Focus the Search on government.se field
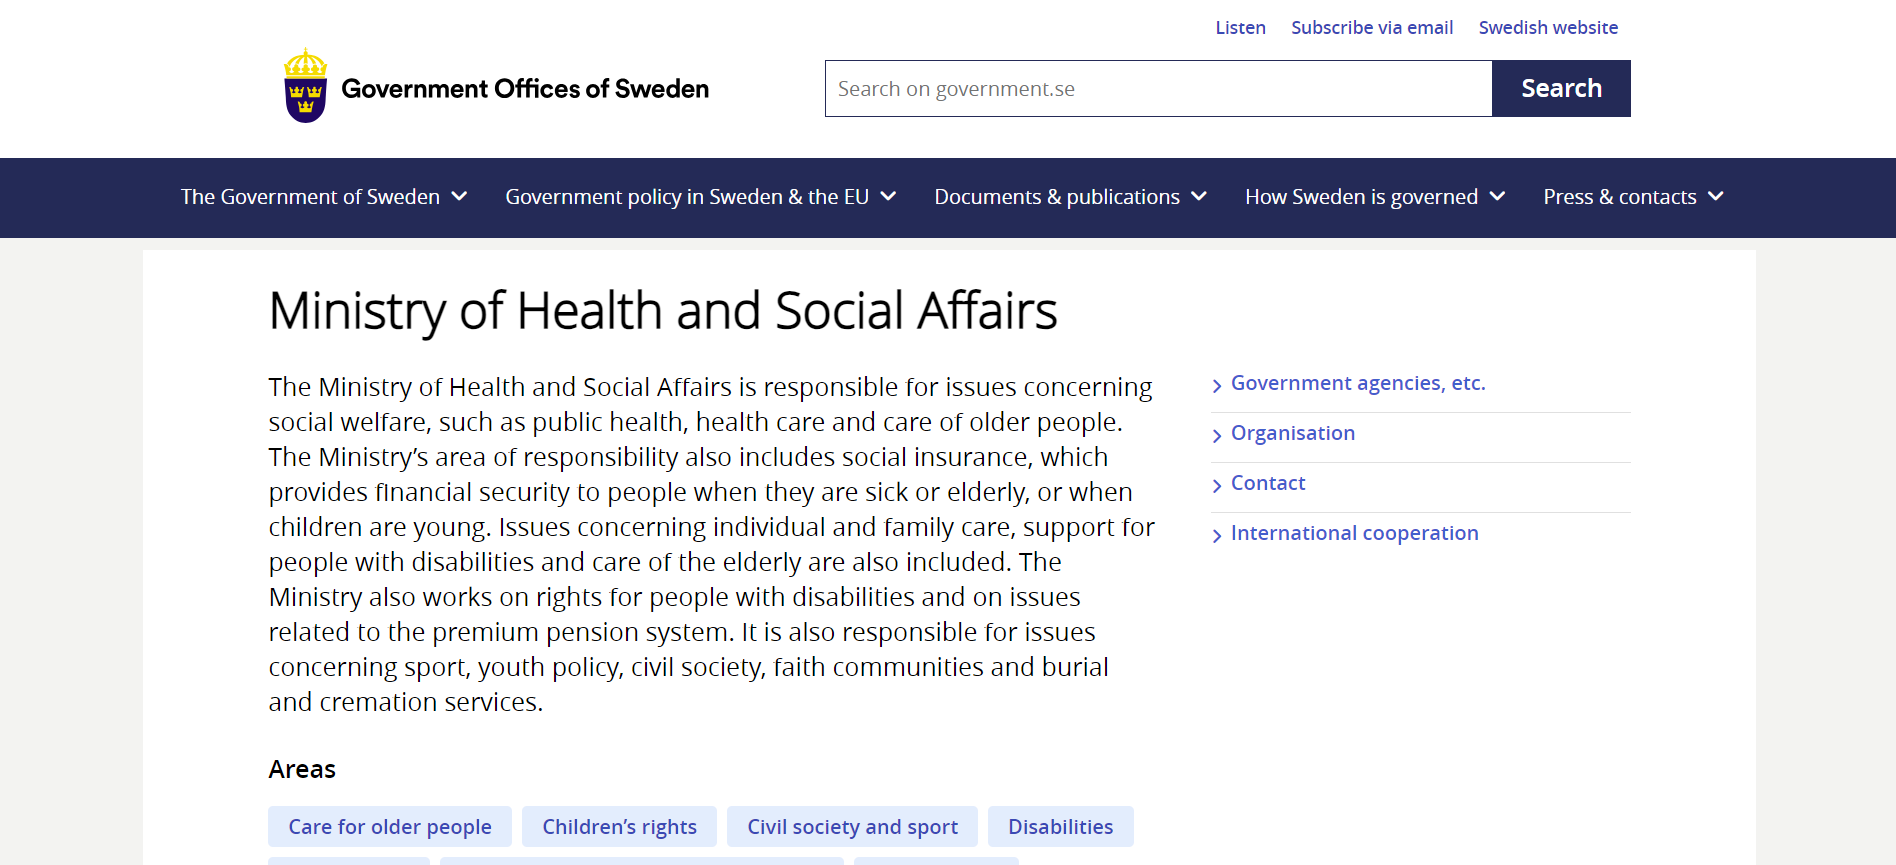 click(1158, 89)
